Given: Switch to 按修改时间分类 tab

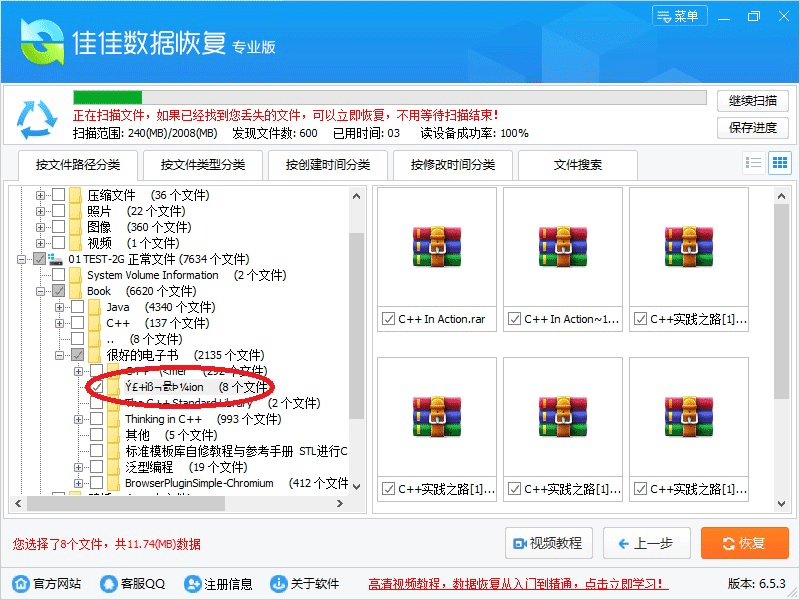Looking at the screenshot, I should point(453,165).
